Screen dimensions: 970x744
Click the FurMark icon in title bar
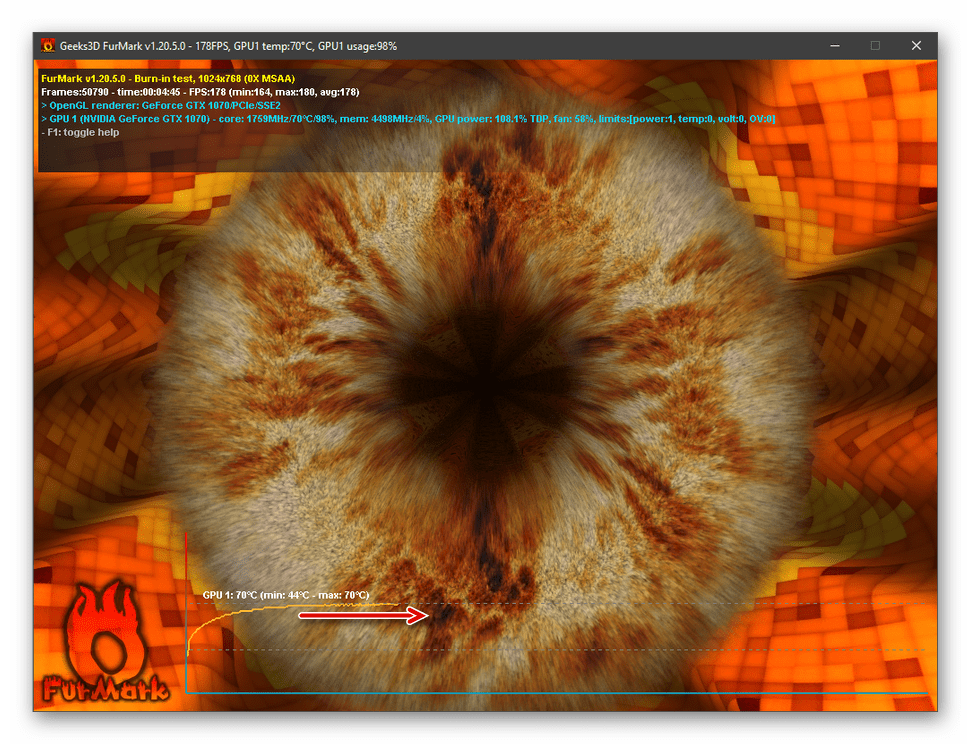pos(48,46)
